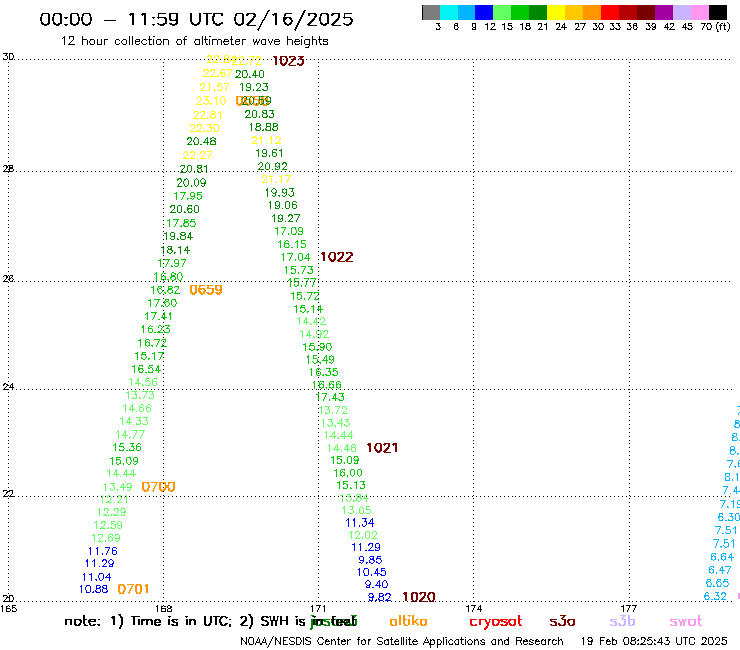This screenshot has width=740, height=650.
Task: Select the wave height value 21.57
Action: coord(214,87)
